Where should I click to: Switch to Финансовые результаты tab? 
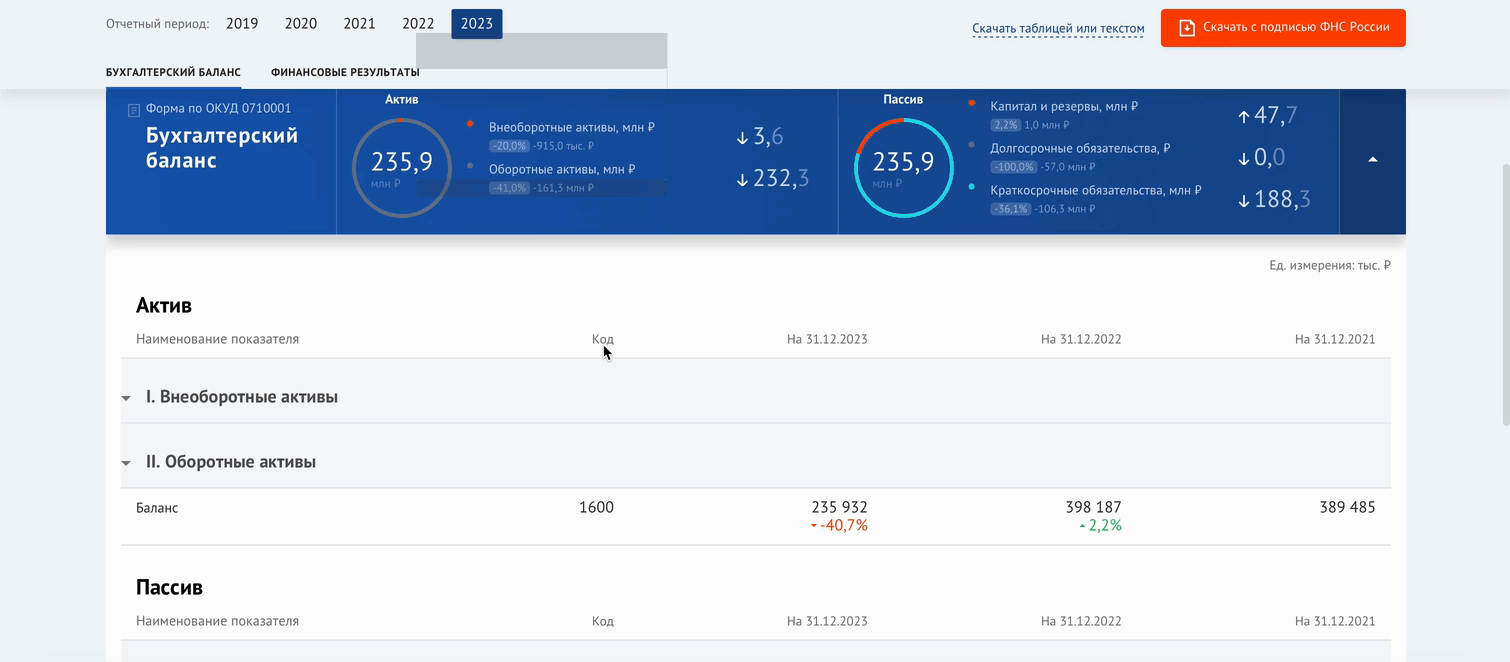pyautogui.click(x=345, y=73)
